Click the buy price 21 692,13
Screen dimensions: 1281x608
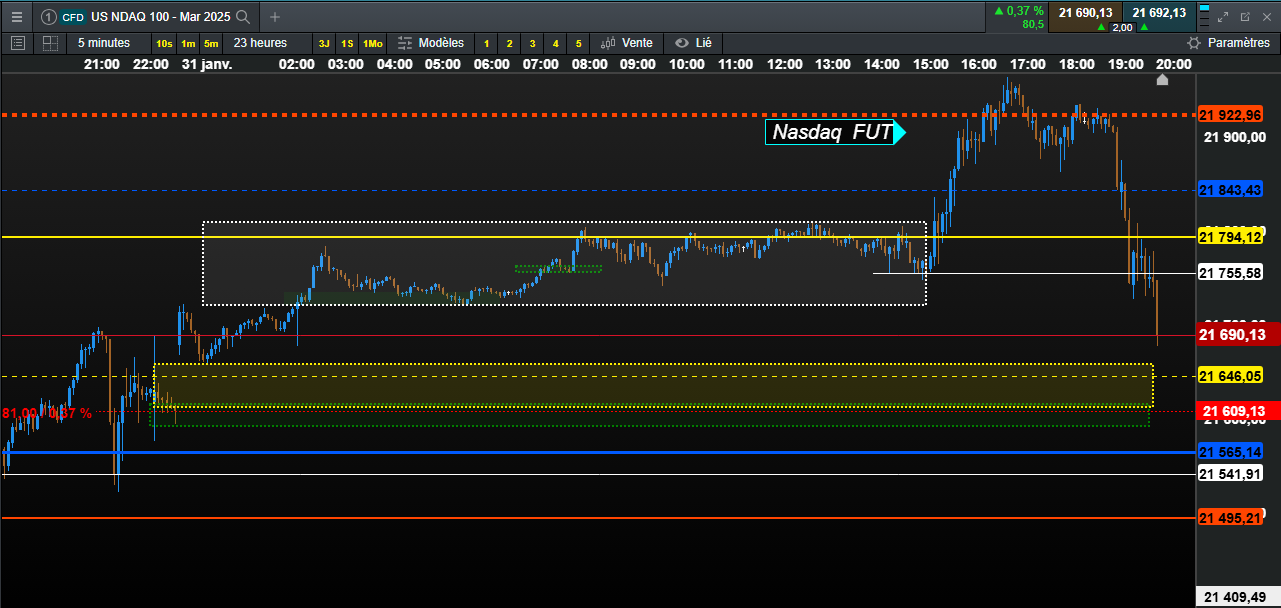click(1159, 12)
